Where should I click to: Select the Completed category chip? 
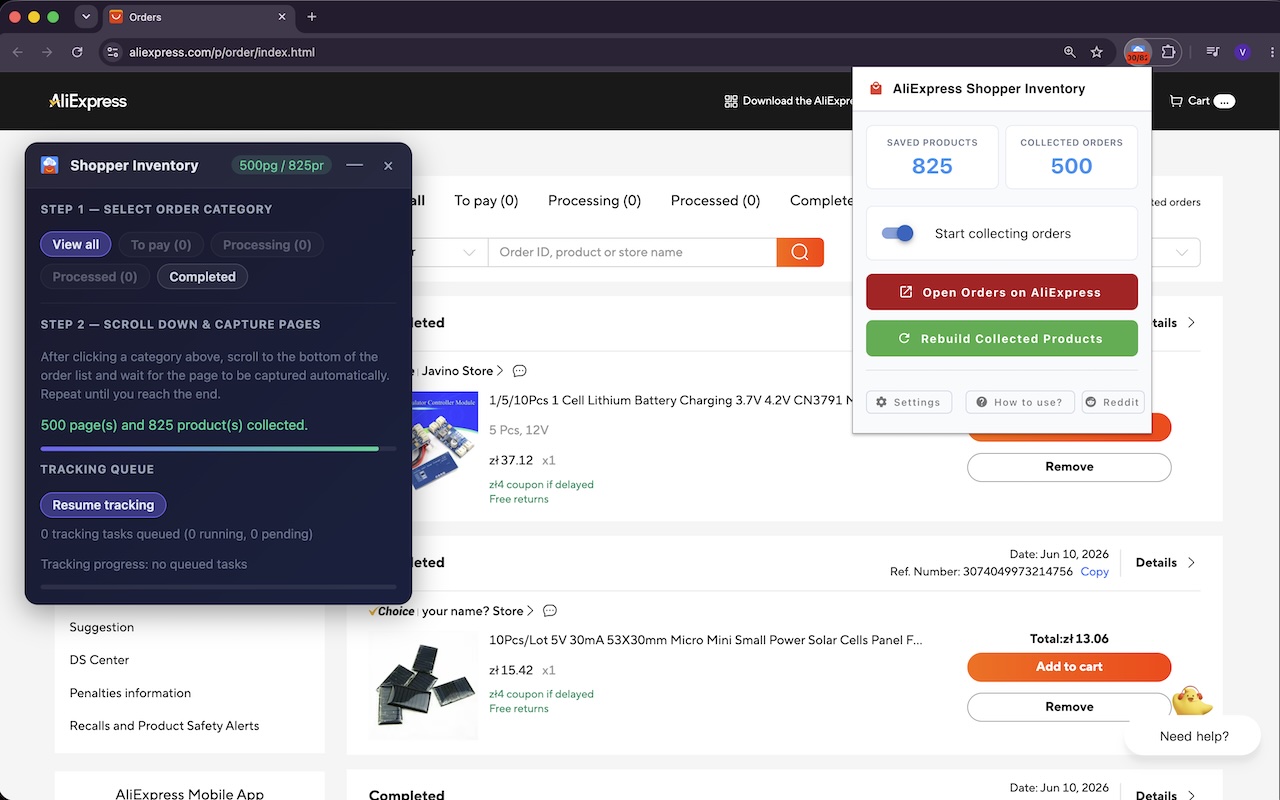[x=202, y=277]
